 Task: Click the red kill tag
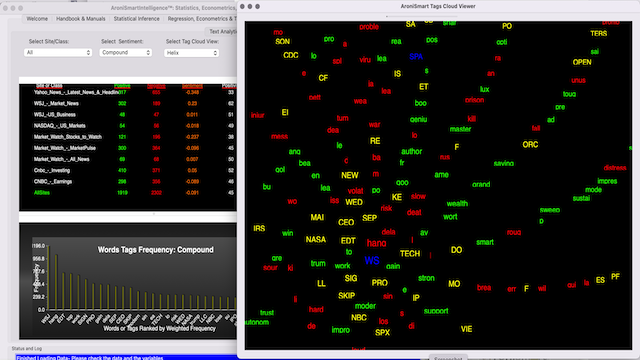pyautogui.click(x=472, y=119)
